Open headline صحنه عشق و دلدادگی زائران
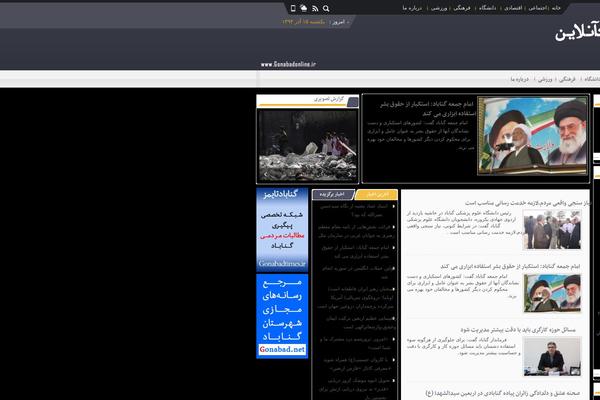The image size is (600, 400). [x=502, y=393]
